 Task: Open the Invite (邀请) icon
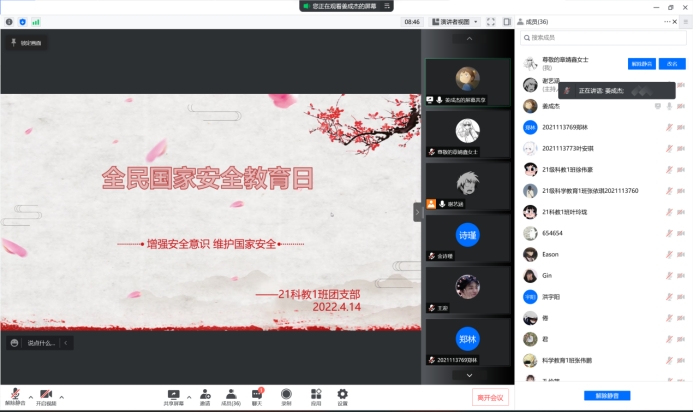[205, 395]
